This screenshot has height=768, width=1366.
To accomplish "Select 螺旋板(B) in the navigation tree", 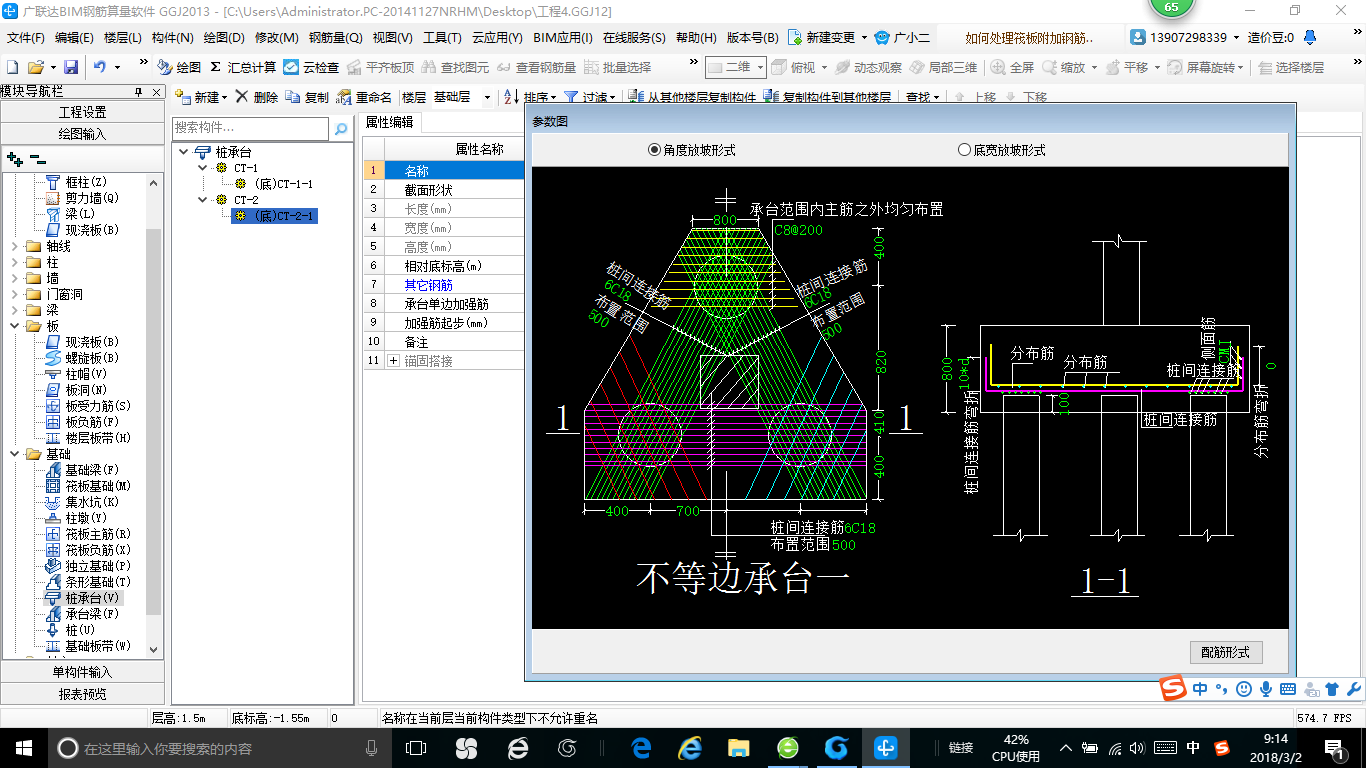I will click(82, 357).
